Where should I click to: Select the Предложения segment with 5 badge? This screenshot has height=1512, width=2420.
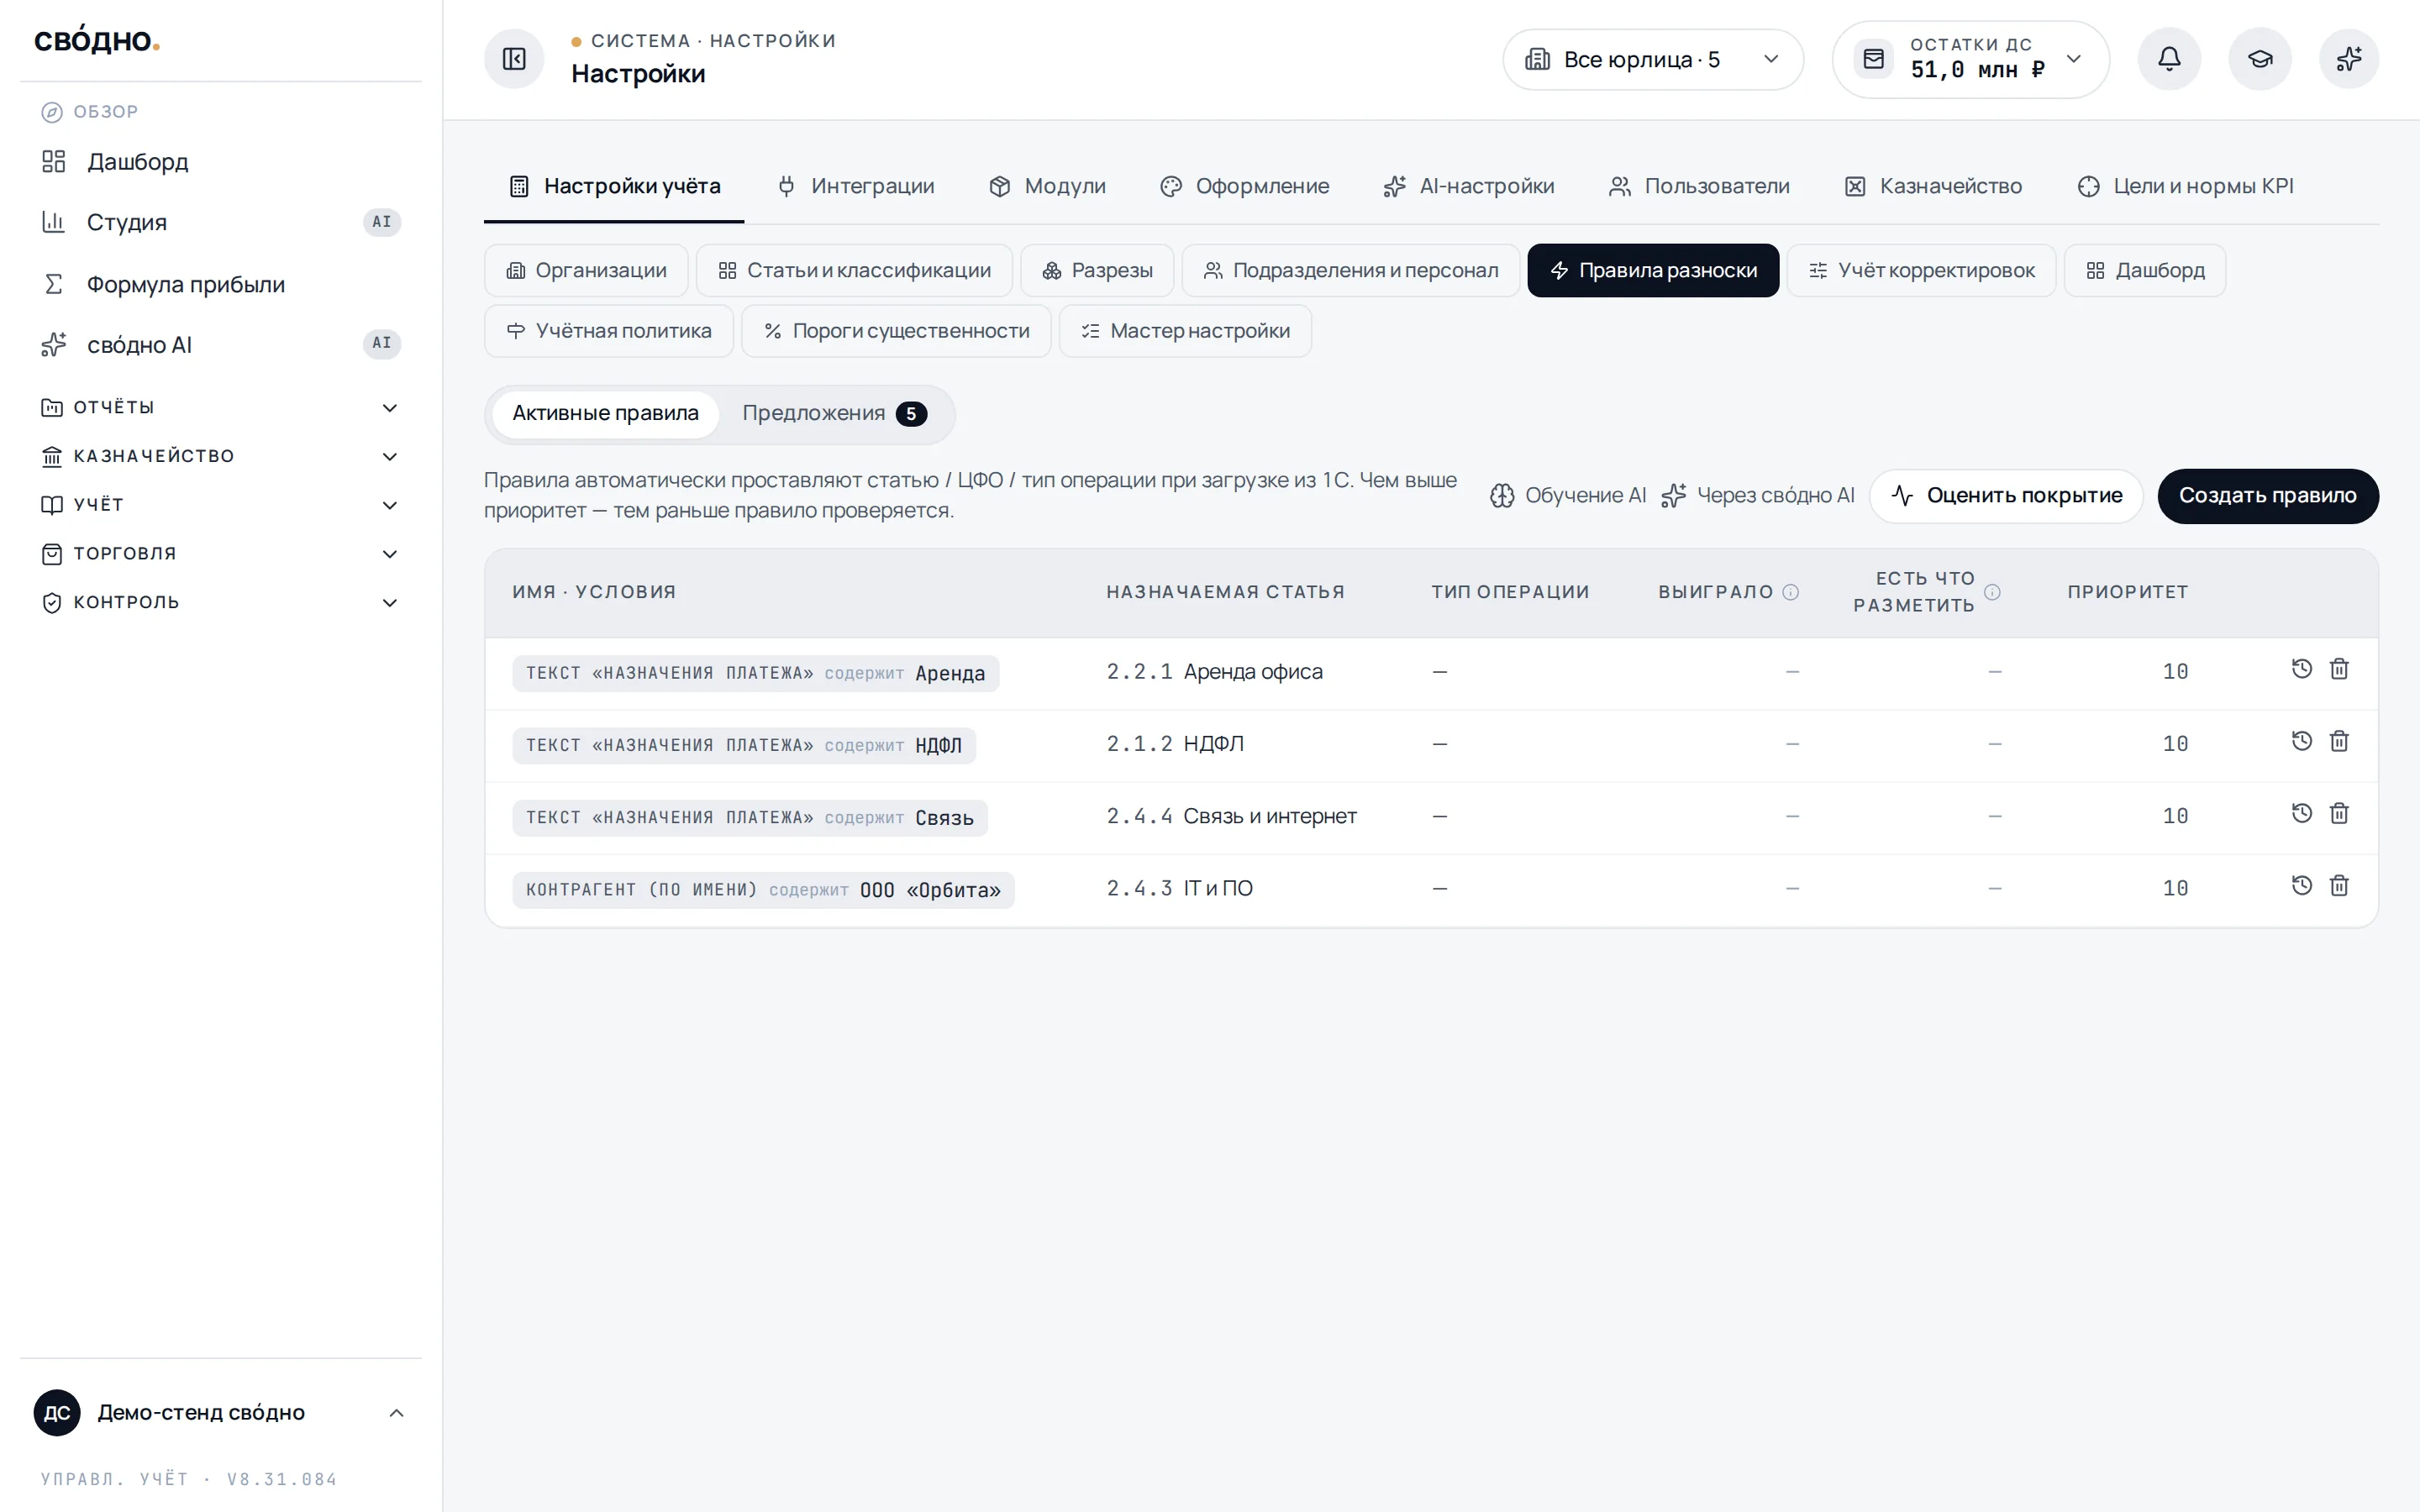click(834, 414)
